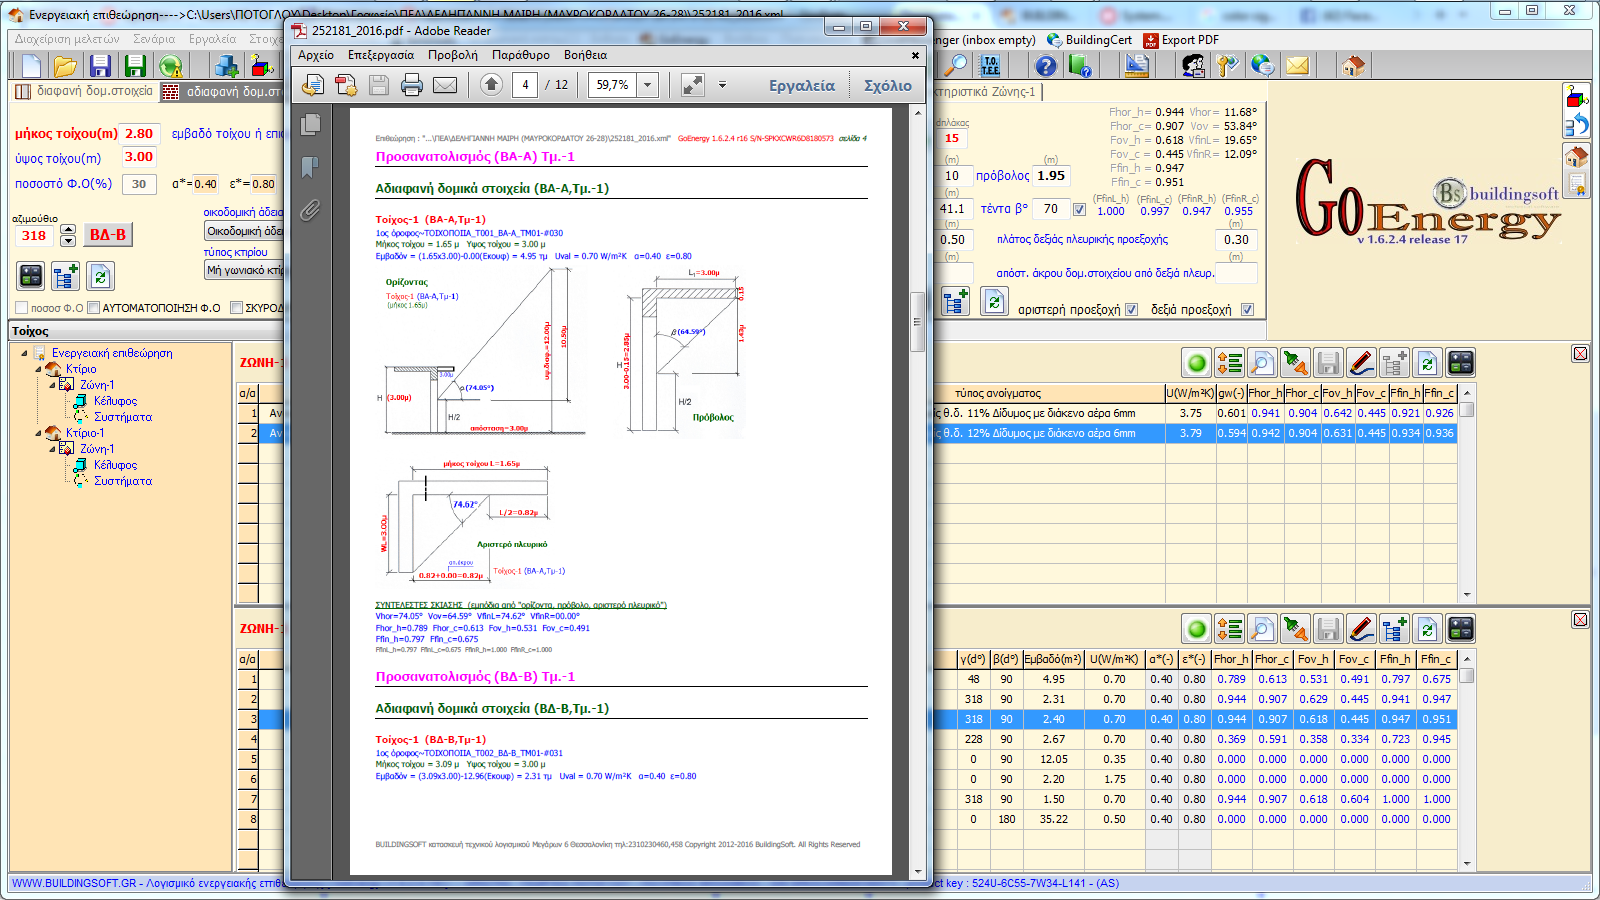1600x900 pixels.
Task: Click the Export PDF button
Action: [x=1181, y=40]
